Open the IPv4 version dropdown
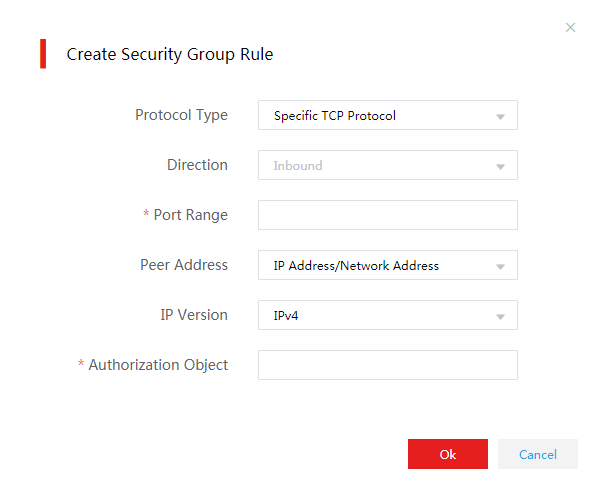The height and width of the screenshot is (486, 597). tap(388, 315)
